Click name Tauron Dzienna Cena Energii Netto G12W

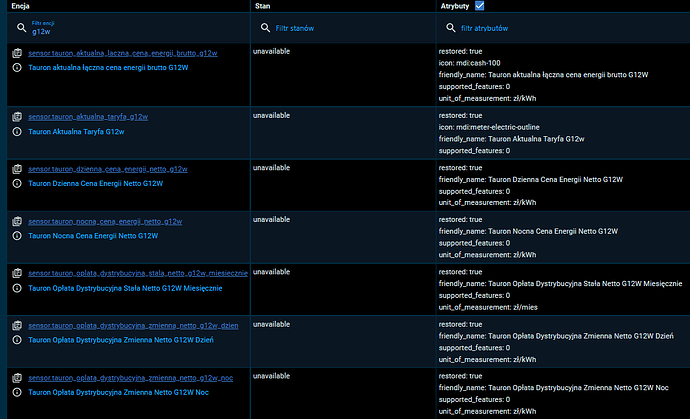pos(95,184)
